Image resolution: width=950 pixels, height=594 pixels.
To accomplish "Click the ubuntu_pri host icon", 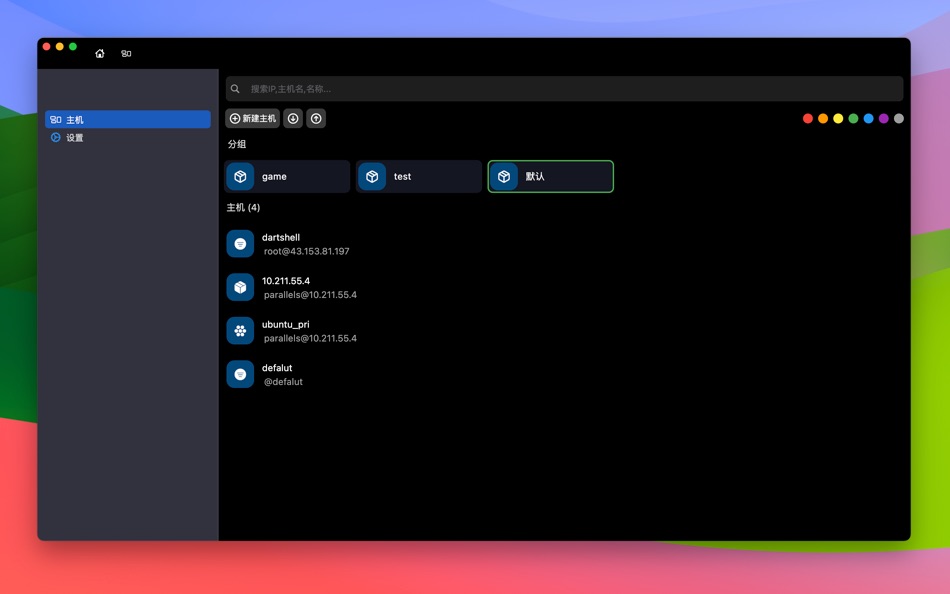I will coord(240,330).
